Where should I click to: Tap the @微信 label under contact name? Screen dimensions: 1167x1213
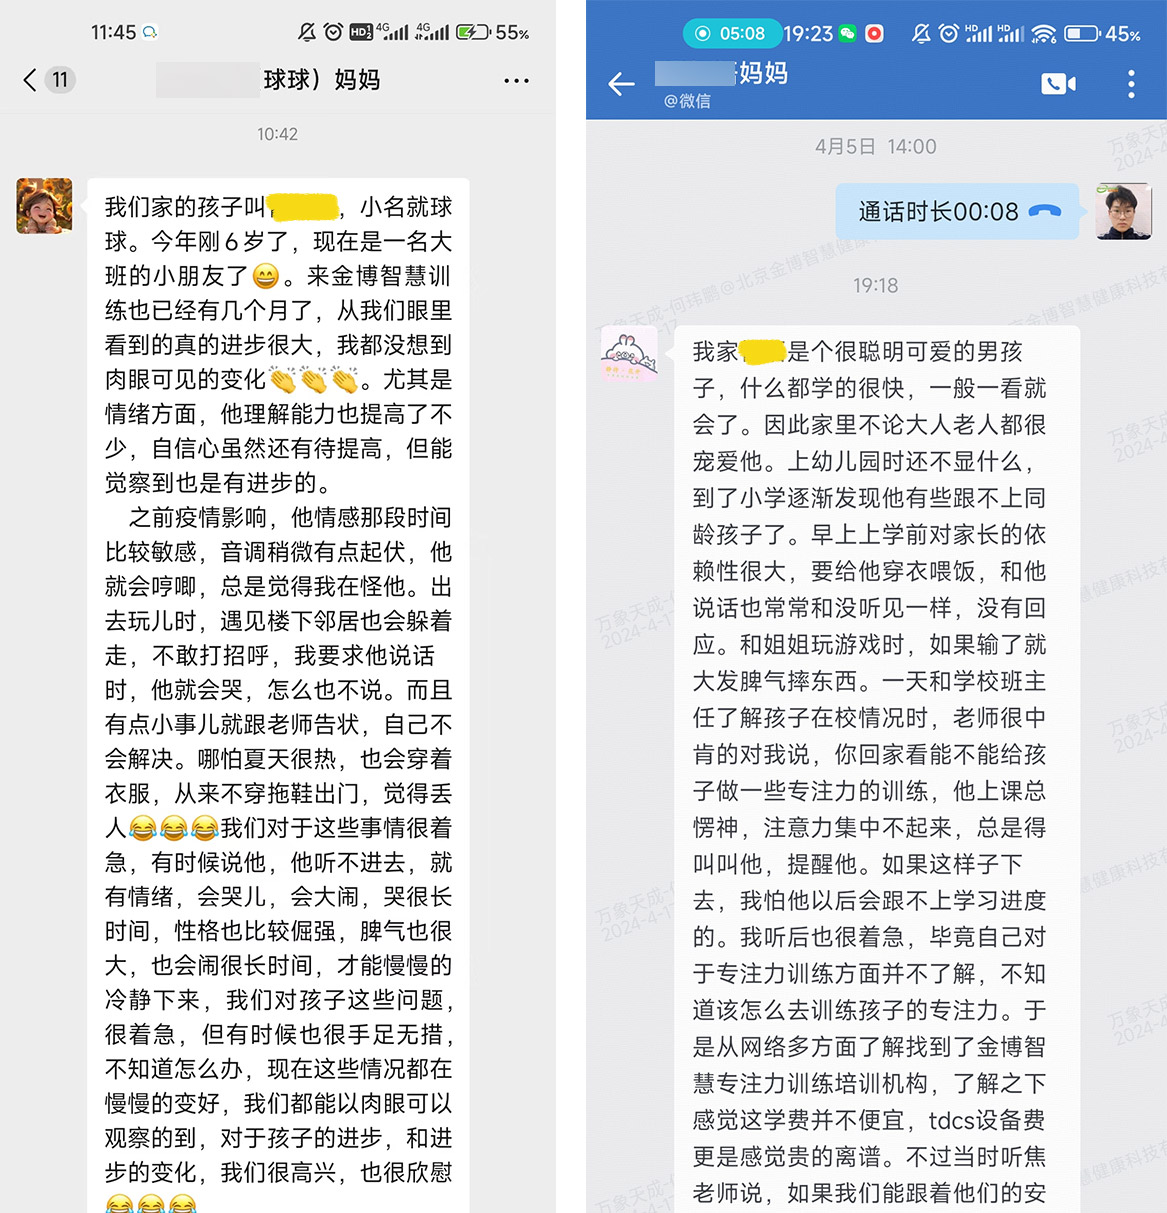pyautogui.click(x=687, y=101)
